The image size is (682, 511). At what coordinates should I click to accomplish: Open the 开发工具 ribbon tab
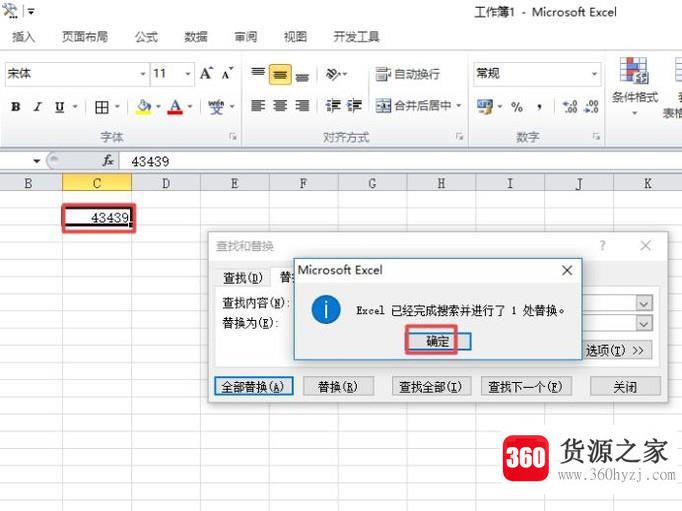pos(356,37)
